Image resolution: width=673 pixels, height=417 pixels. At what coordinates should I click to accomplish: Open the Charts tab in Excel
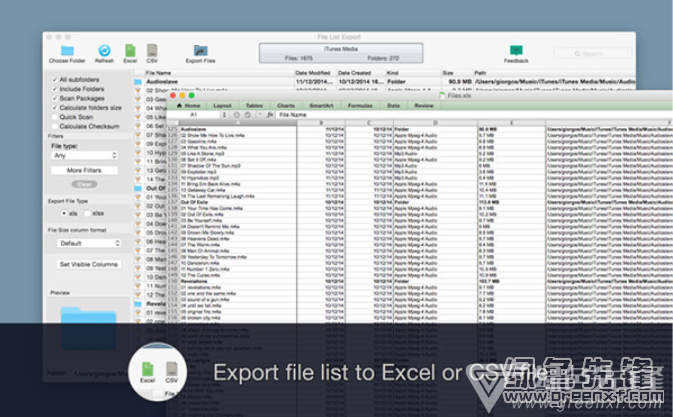coord(286,106)
